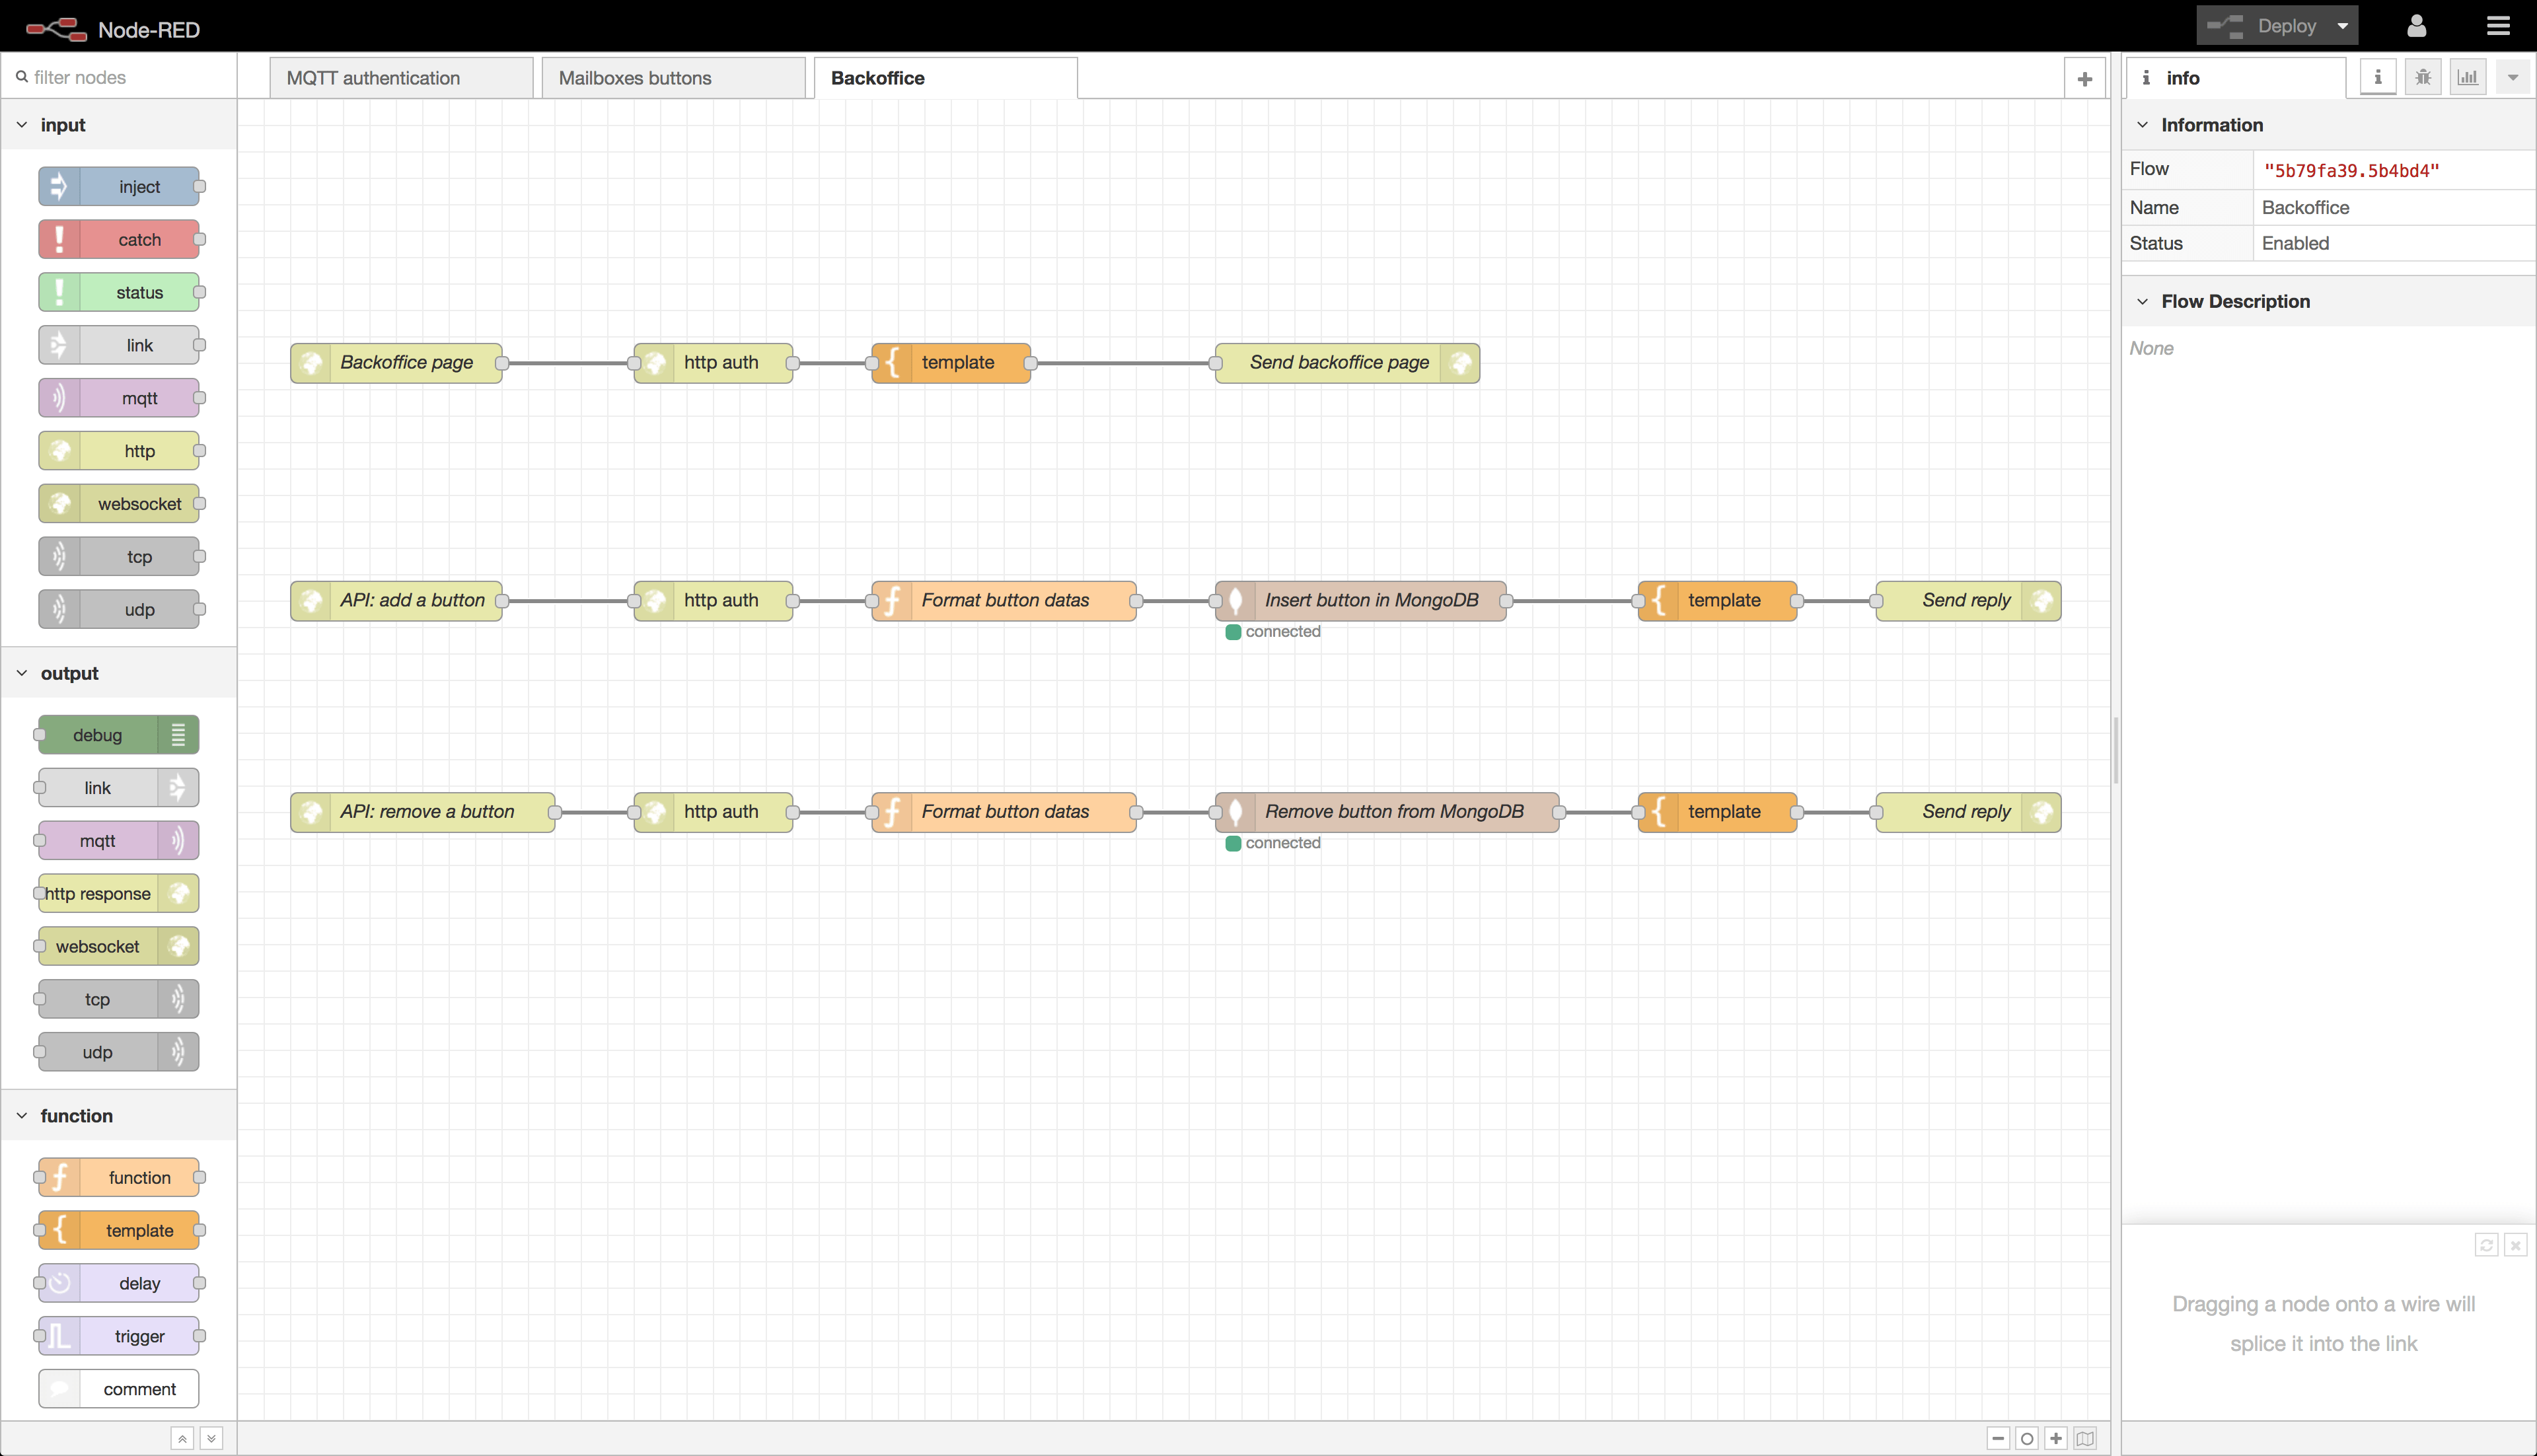Collapse the input category in the palette
The image size is (2537, 1456).
tap(22, 124)
